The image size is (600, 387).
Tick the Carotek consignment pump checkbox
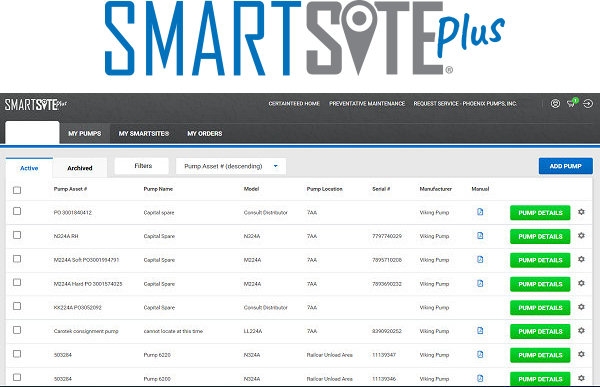(17, 330)
